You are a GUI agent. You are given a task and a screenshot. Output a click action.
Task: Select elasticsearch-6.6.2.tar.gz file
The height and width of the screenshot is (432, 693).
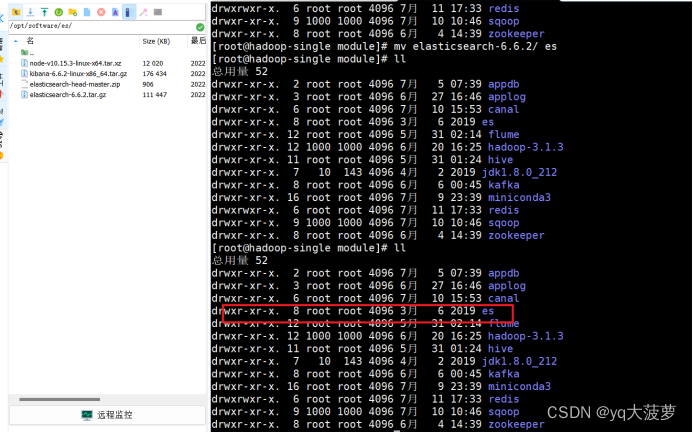68,95
